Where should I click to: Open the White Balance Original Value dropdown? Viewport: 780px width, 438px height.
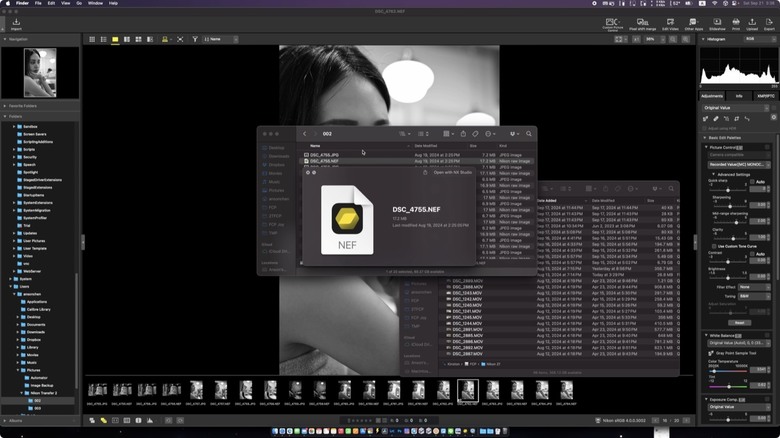[x=739, y=343]
